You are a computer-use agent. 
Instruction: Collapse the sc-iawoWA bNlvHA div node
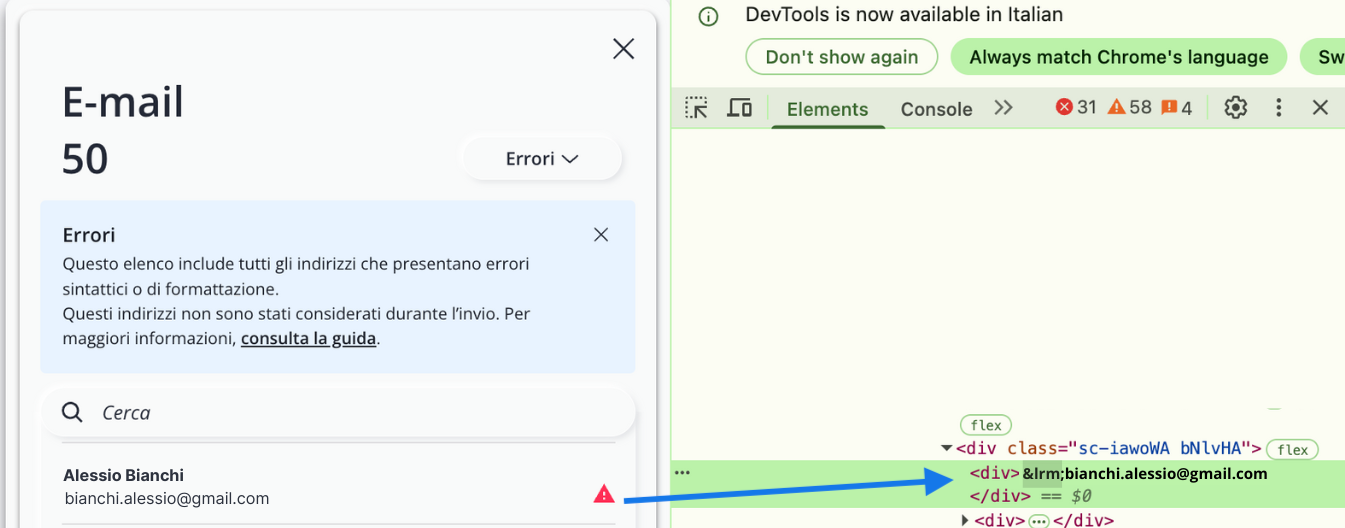(x=947, y=449)
